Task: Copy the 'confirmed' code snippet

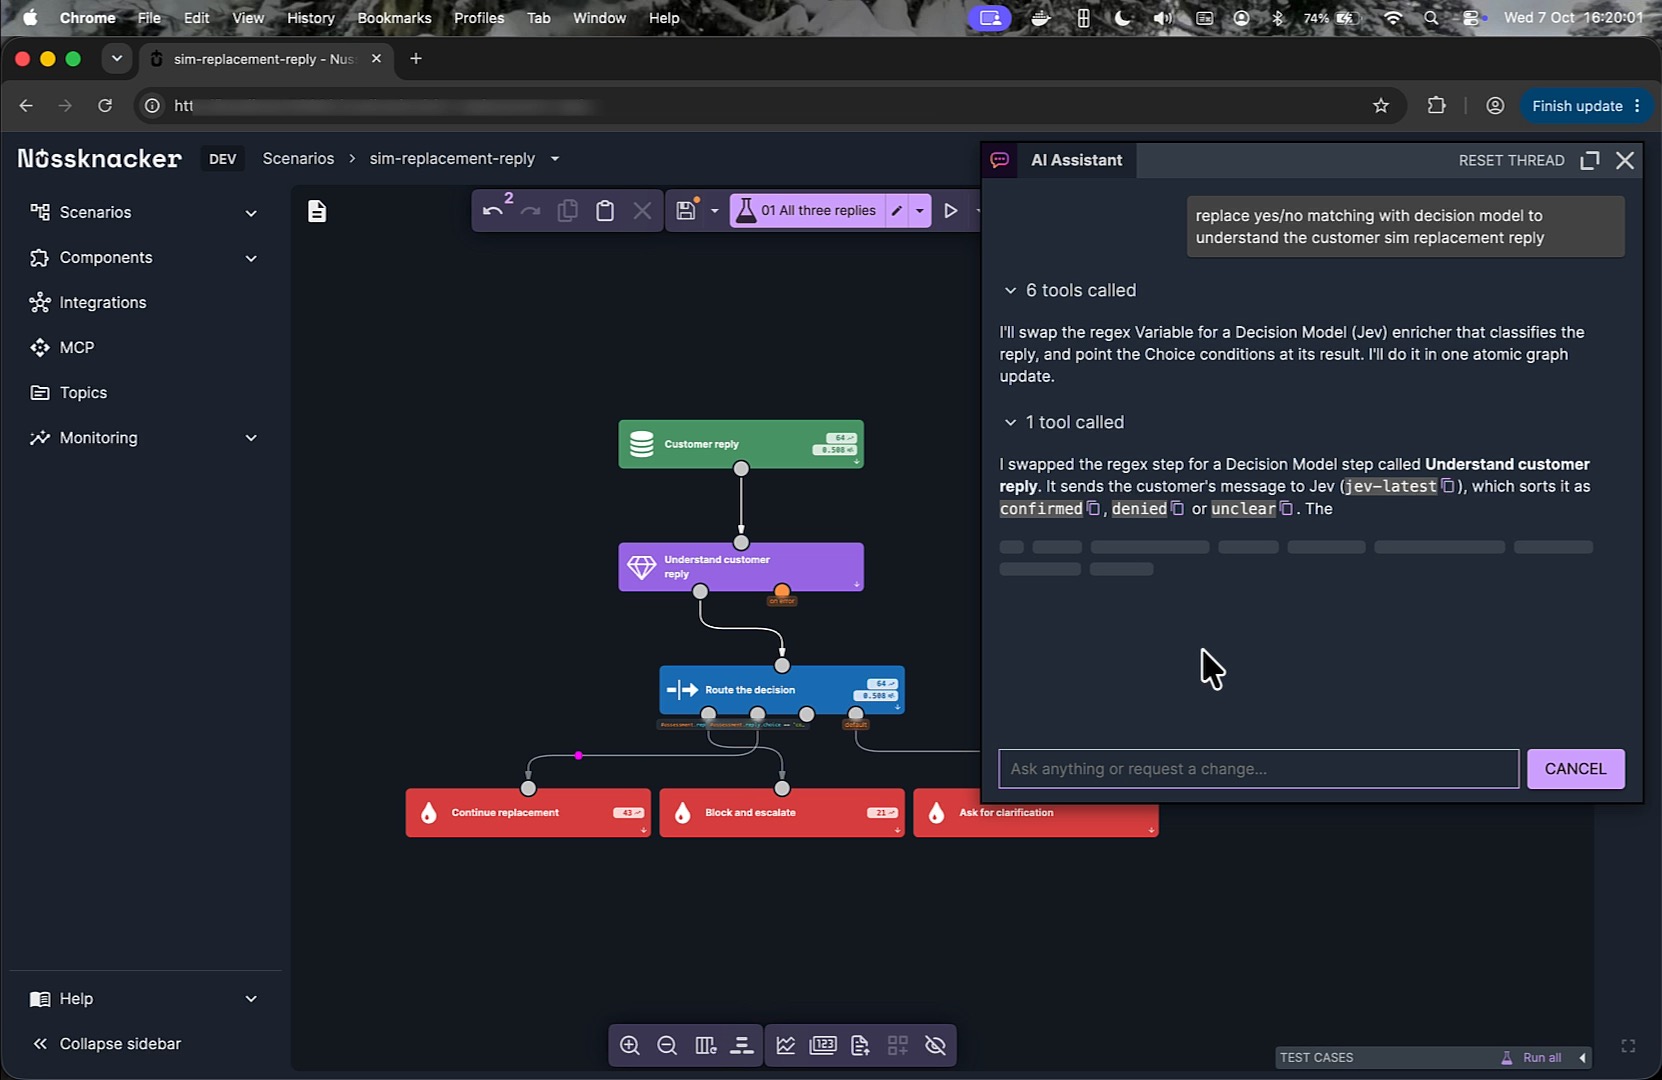Action: [x=1093, y=508]
